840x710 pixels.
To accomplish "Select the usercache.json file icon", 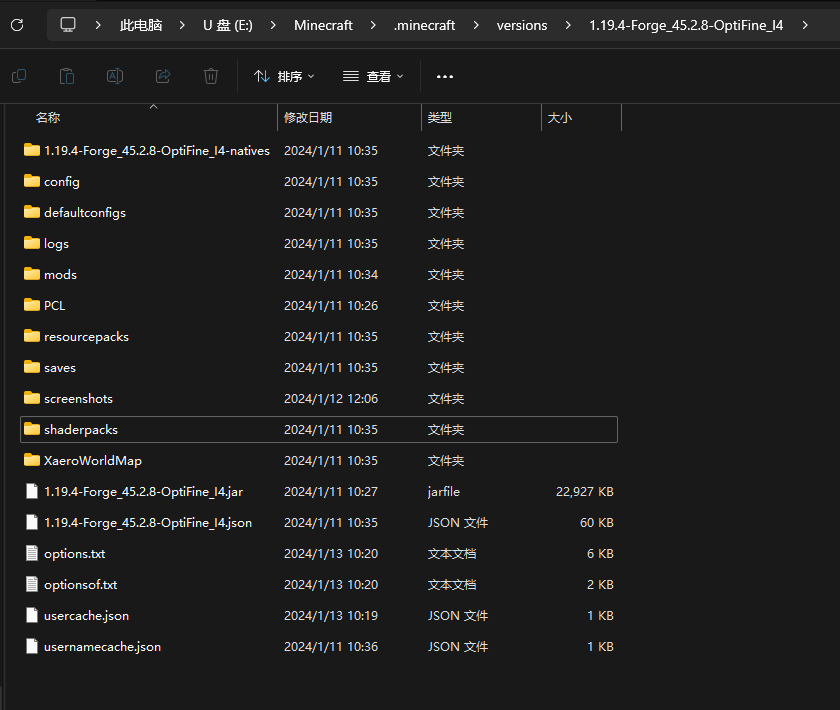I will pos(32,616).
